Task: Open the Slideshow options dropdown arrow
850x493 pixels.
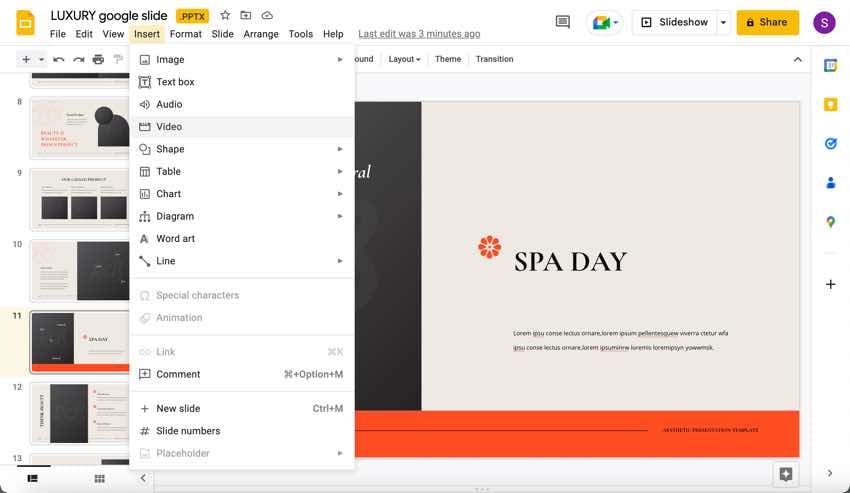Action: tap(723, 22)
